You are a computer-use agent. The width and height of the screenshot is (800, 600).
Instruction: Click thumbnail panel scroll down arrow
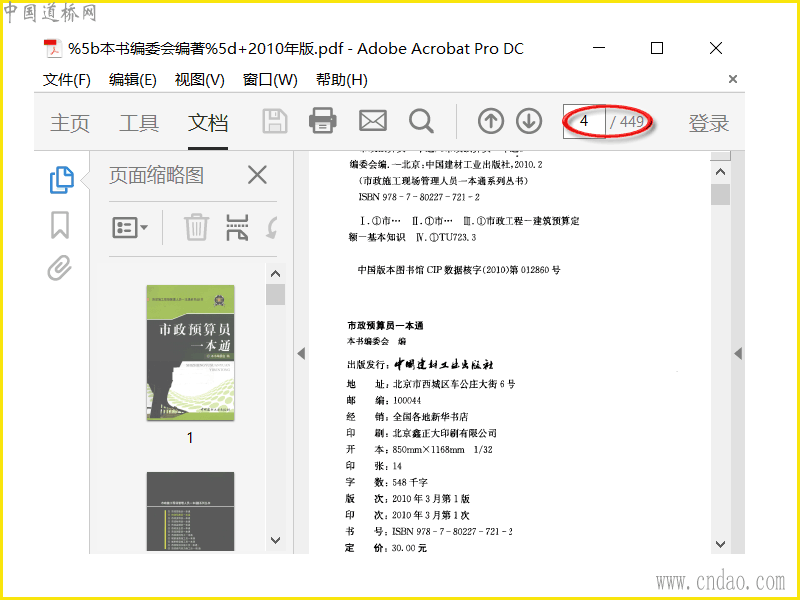click(x=276, y=540)
